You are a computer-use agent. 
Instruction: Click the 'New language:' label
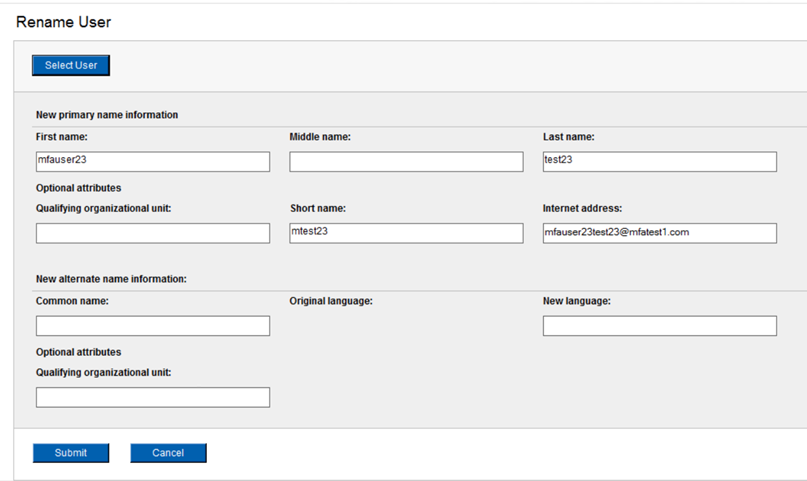[577, 301]
